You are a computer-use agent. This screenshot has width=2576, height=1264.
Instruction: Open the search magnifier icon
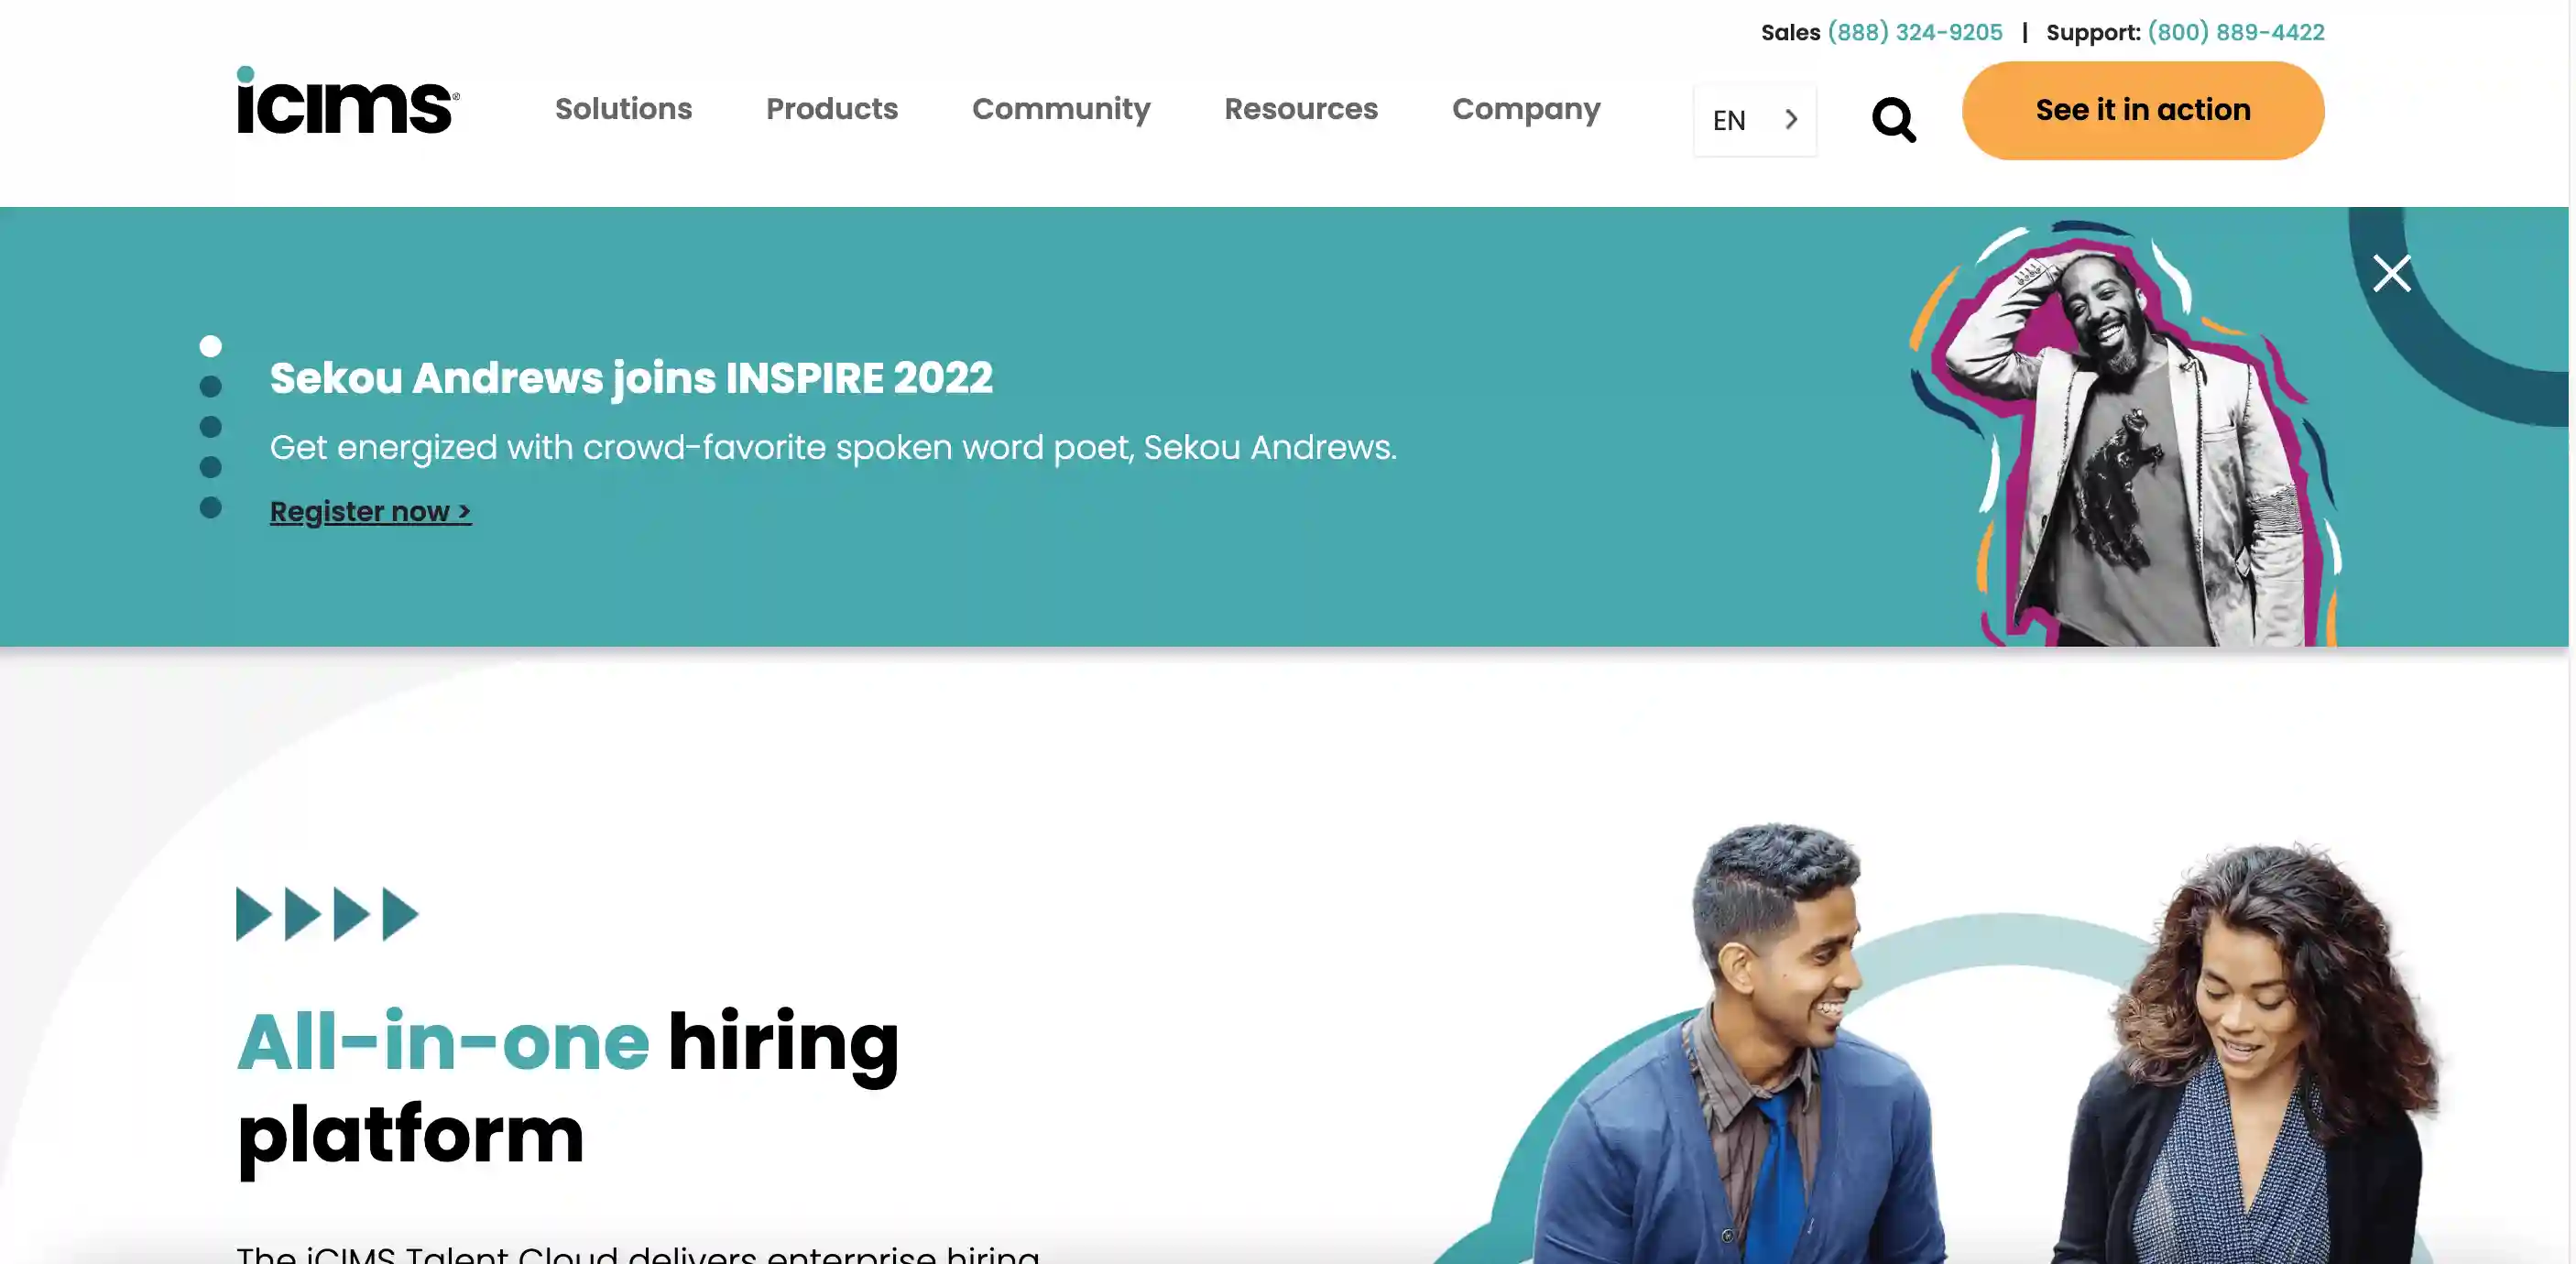(x=1893, y=120)
